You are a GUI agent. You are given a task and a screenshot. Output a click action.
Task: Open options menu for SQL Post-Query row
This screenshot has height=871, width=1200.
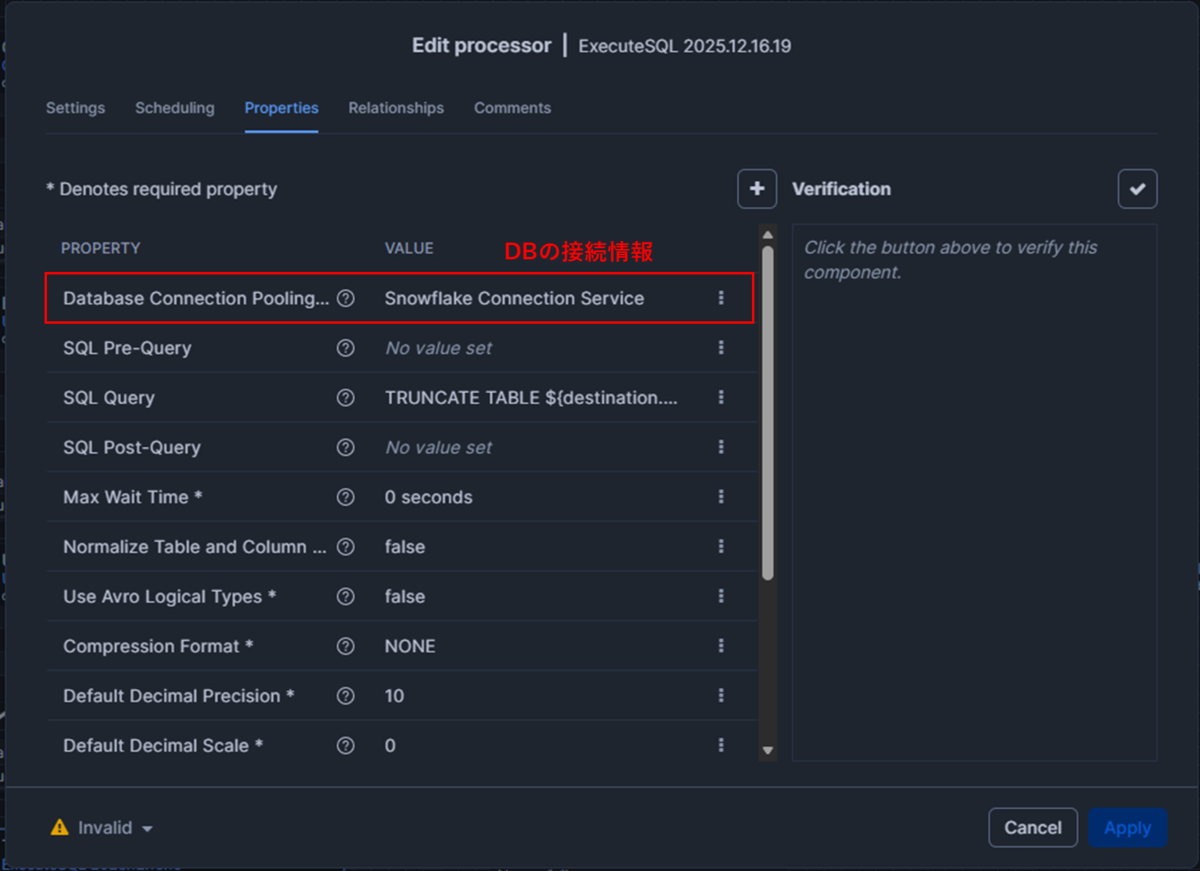721,447
